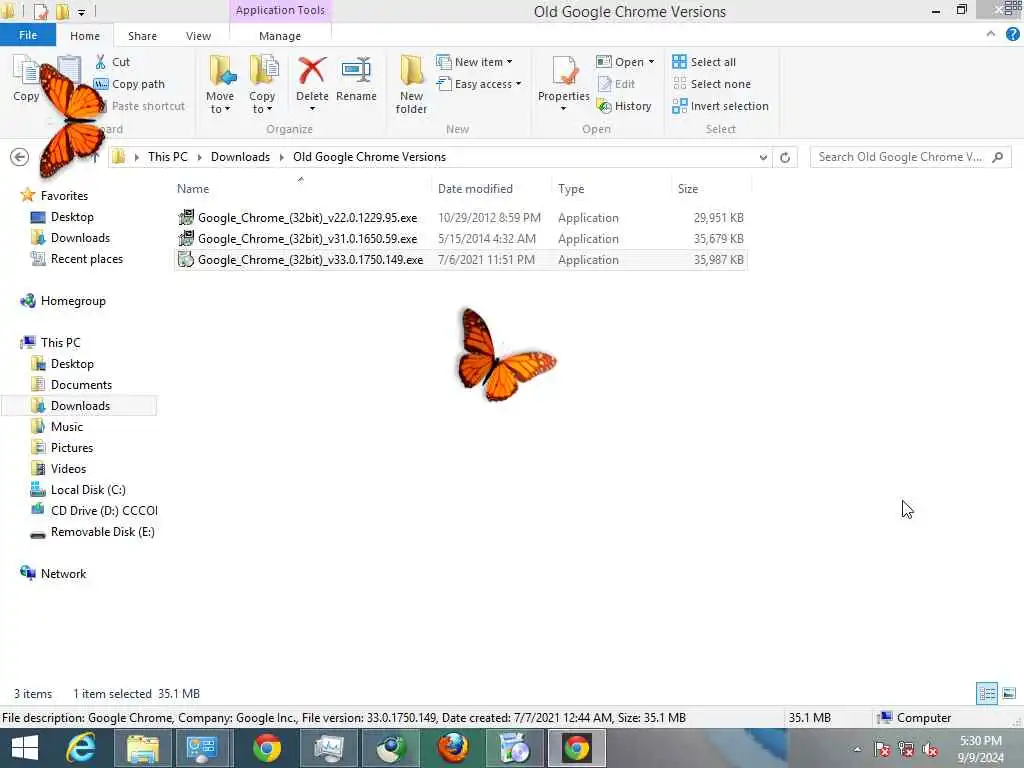Click This PC in the breadcrumb
Viewport: 1024px width, 768px height.
[167, 157]
